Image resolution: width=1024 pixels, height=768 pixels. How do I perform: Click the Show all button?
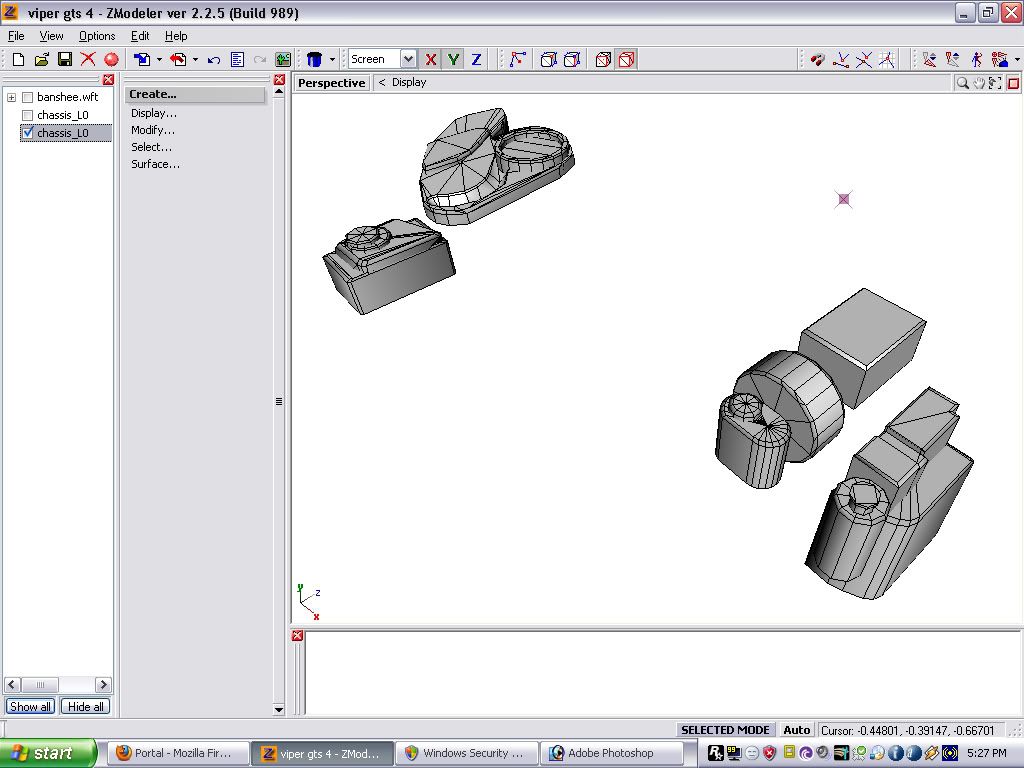30,706
